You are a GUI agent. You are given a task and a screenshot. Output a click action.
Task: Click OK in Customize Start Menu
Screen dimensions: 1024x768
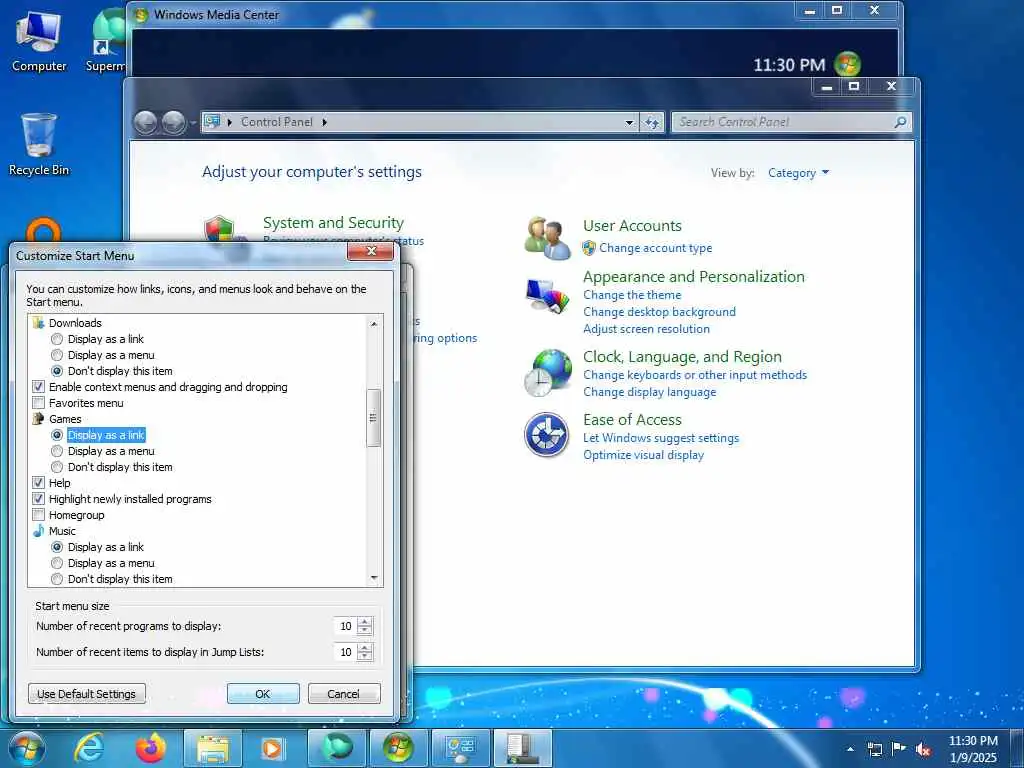[263, 694]
